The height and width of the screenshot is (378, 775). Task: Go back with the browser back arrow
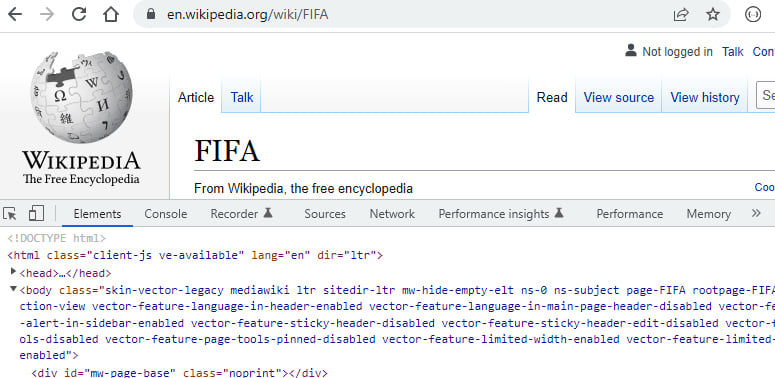click(x=15, y=14)
